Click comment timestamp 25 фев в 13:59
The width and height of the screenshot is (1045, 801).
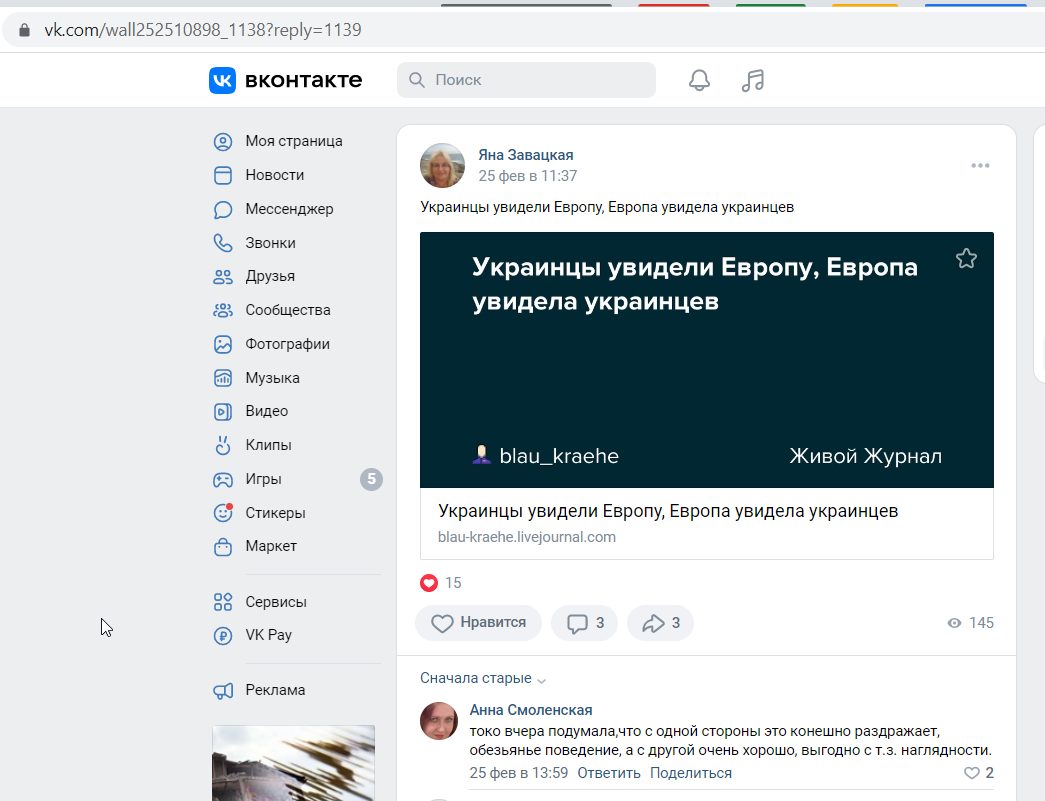tap(519, 773)
